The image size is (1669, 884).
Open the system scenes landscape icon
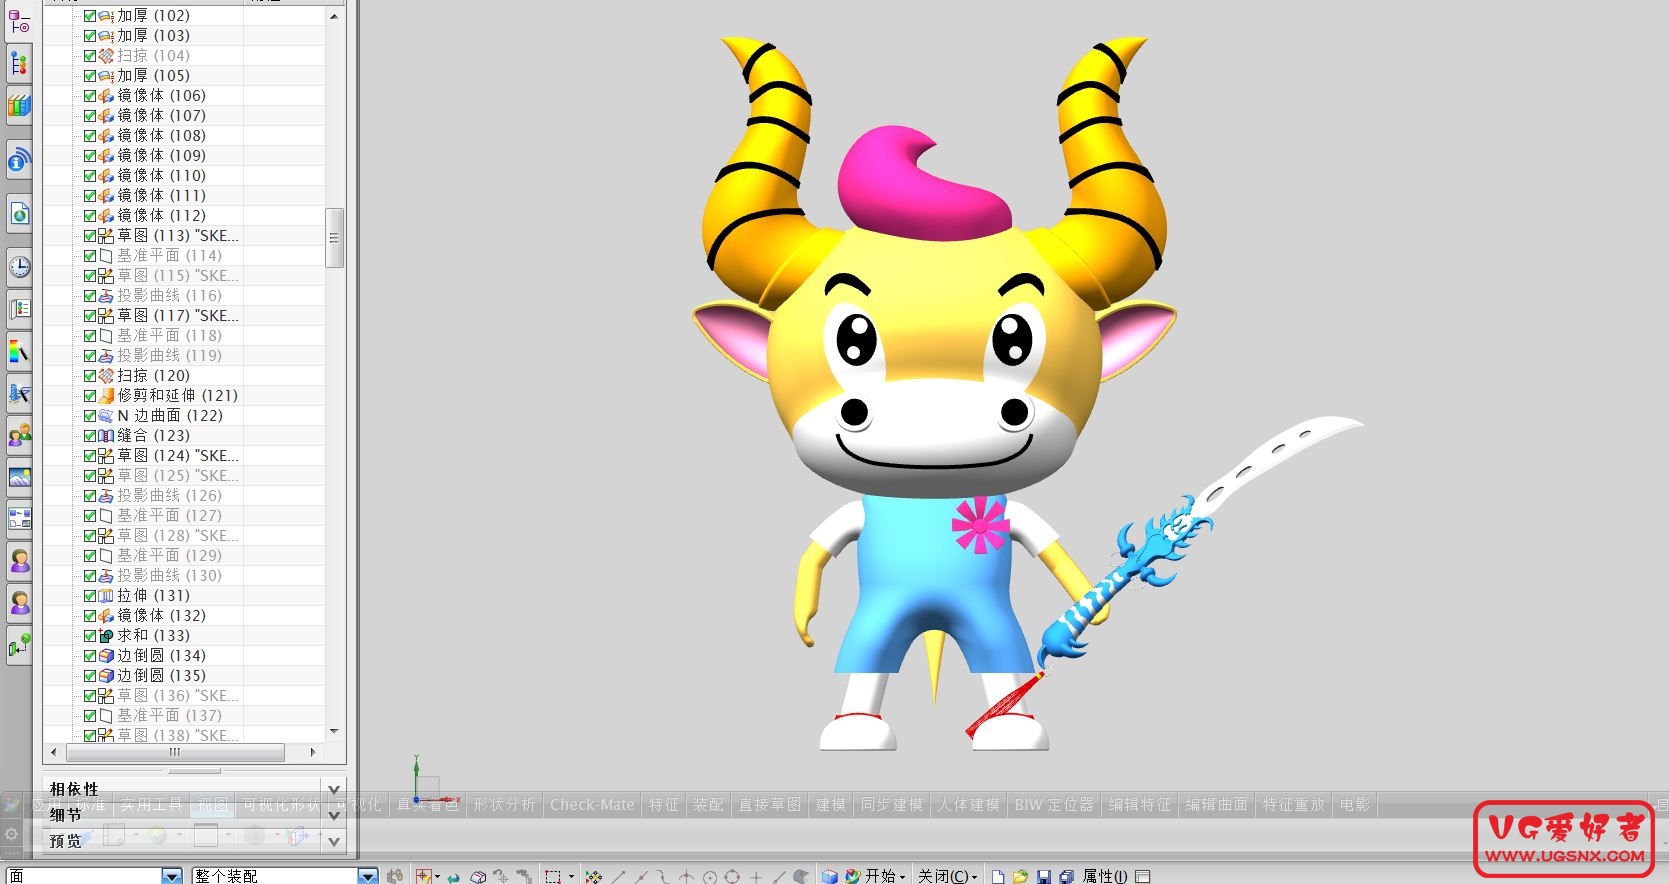(19, 477)
